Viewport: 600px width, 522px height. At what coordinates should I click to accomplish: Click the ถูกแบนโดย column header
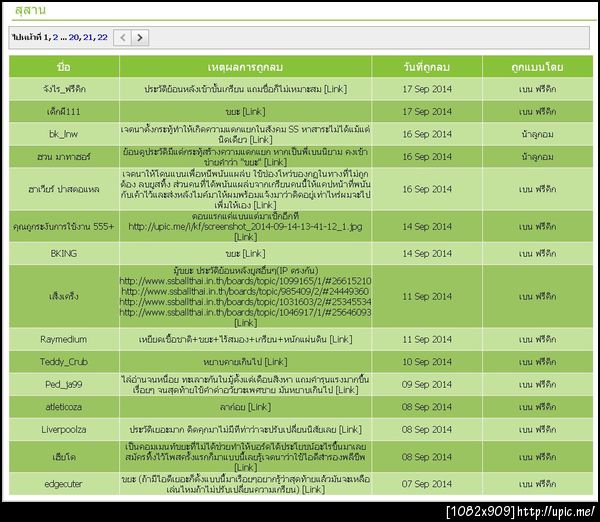[x=537, y=67]
